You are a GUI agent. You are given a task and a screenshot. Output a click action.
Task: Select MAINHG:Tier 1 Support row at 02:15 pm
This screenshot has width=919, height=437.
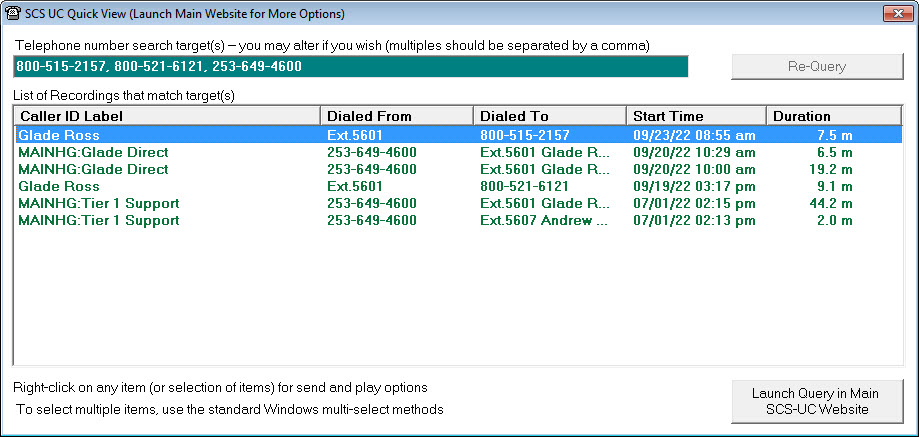click(458, 203)
